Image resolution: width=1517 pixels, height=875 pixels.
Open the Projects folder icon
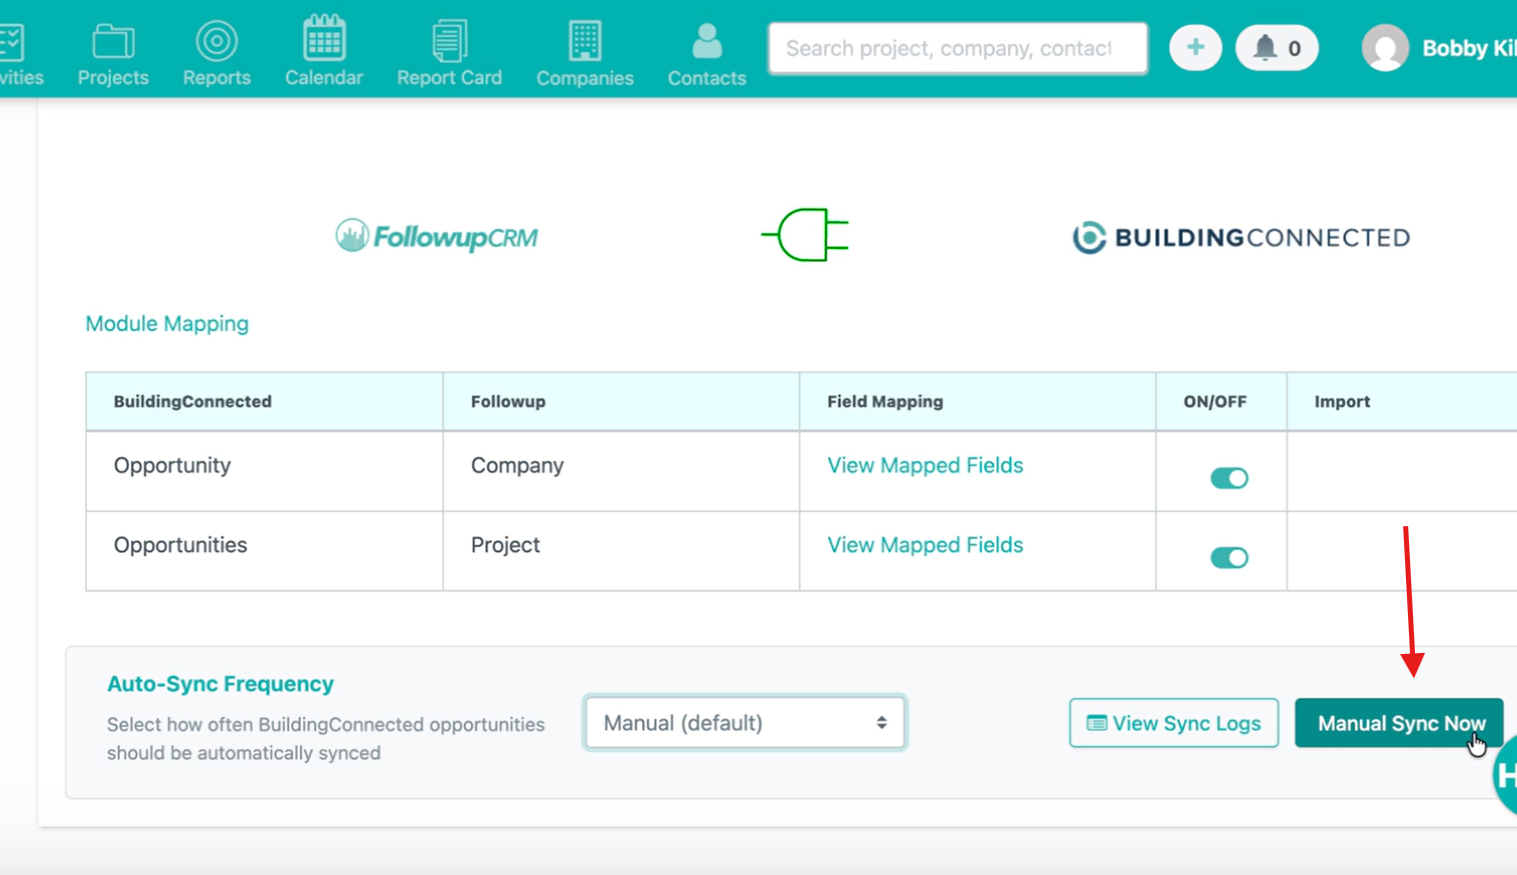[113, 43]
